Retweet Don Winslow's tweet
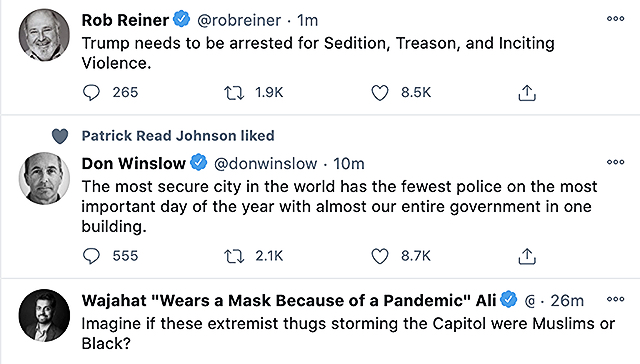640x364 pixels. [x=234, y=256]
